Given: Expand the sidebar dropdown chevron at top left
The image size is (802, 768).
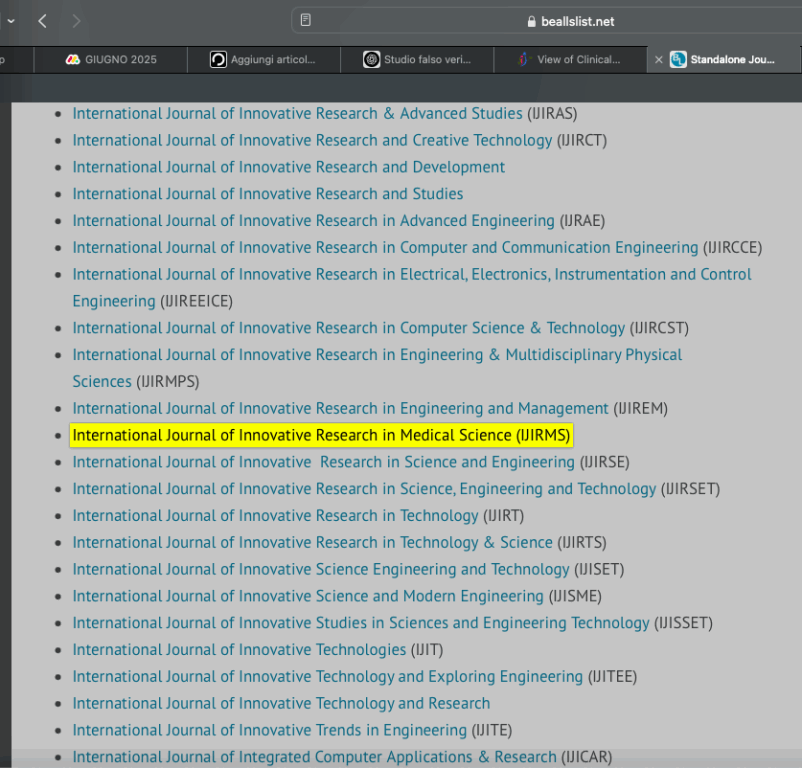Looking at the screenshot, I should [x=11, y=21].
